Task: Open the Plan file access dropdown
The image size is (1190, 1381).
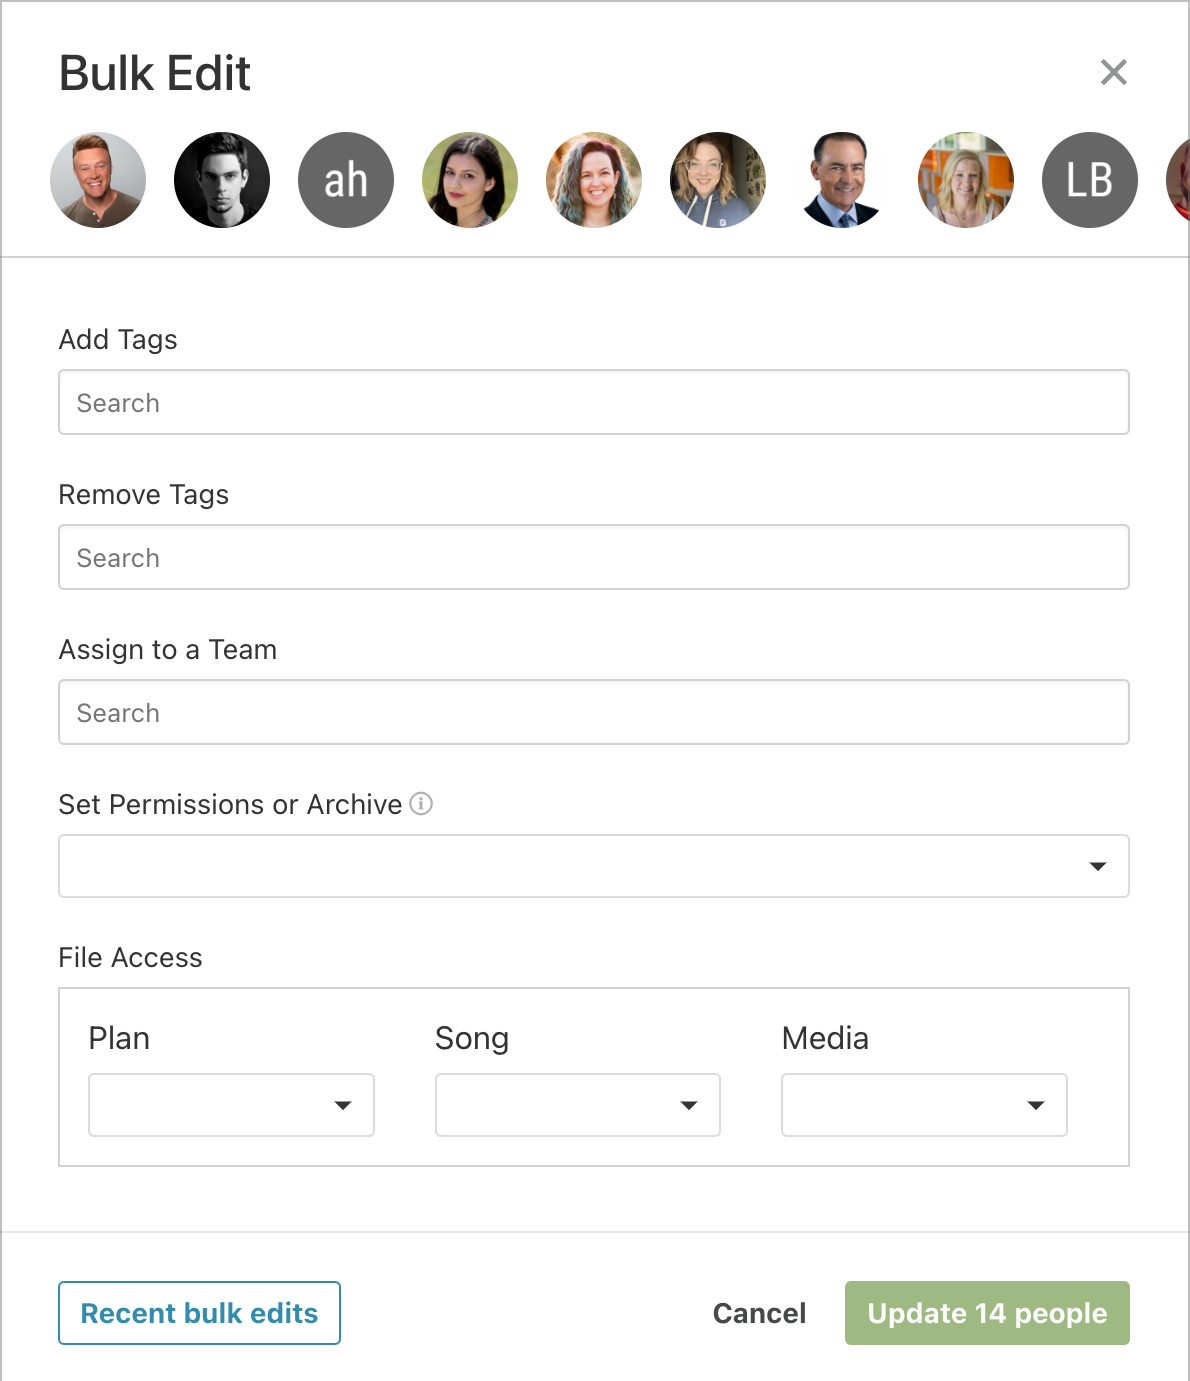Action: (x=231, y=1105)
